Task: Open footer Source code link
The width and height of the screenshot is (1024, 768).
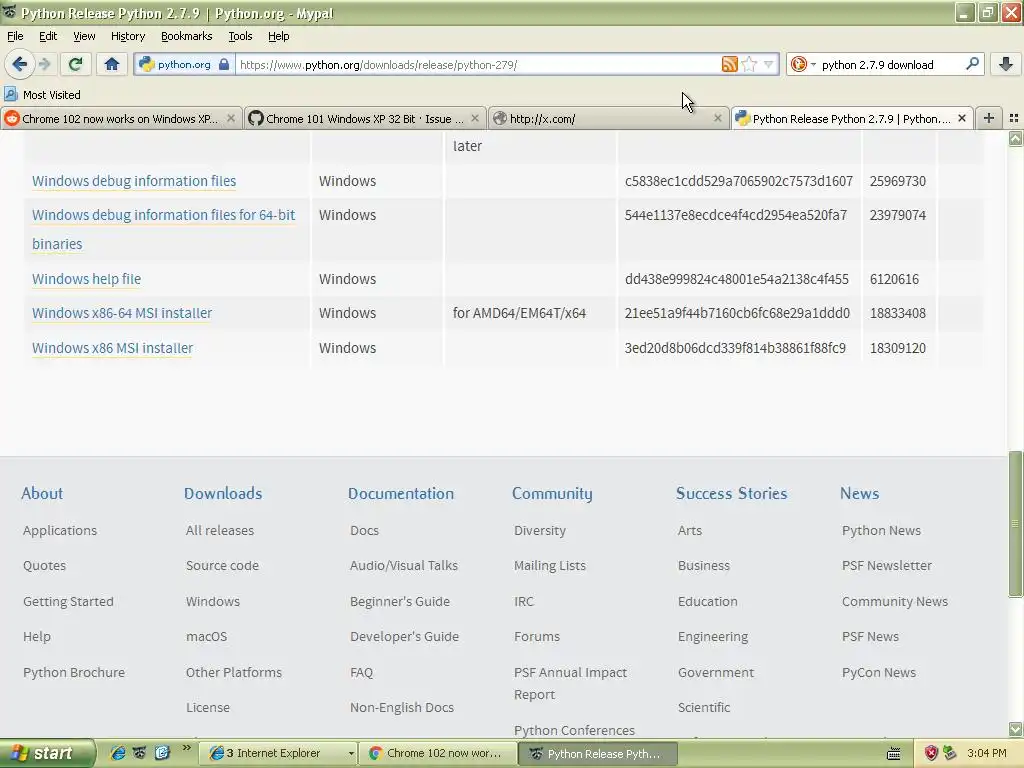Action: [222, 566]
